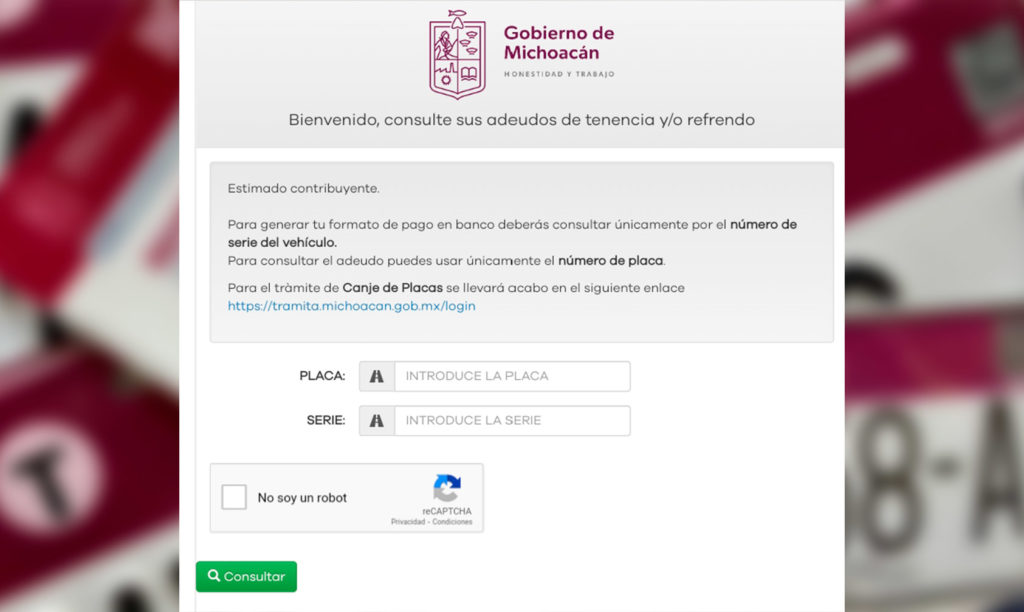Open the tramita.michoacan.gob.mx/login link
The height and width of the screenshot is (612, 1024).
(x=352, y=306)
